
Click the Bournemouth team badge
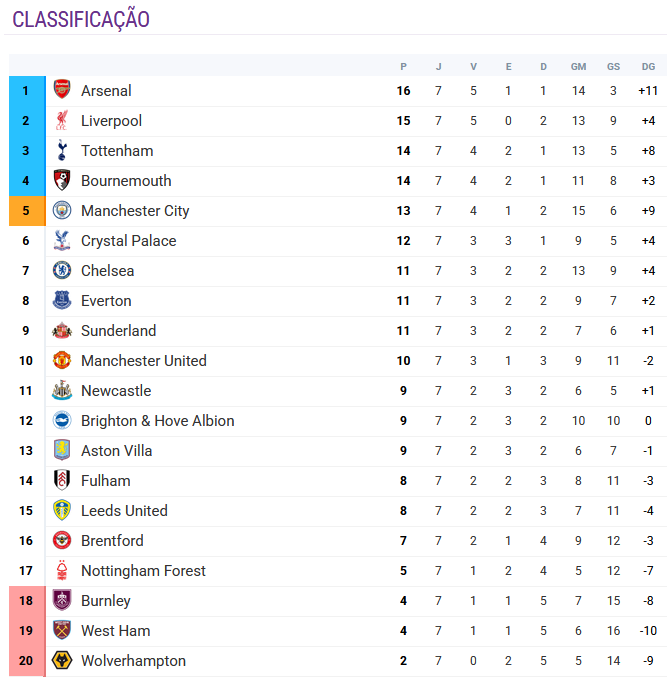pos(62,180)
